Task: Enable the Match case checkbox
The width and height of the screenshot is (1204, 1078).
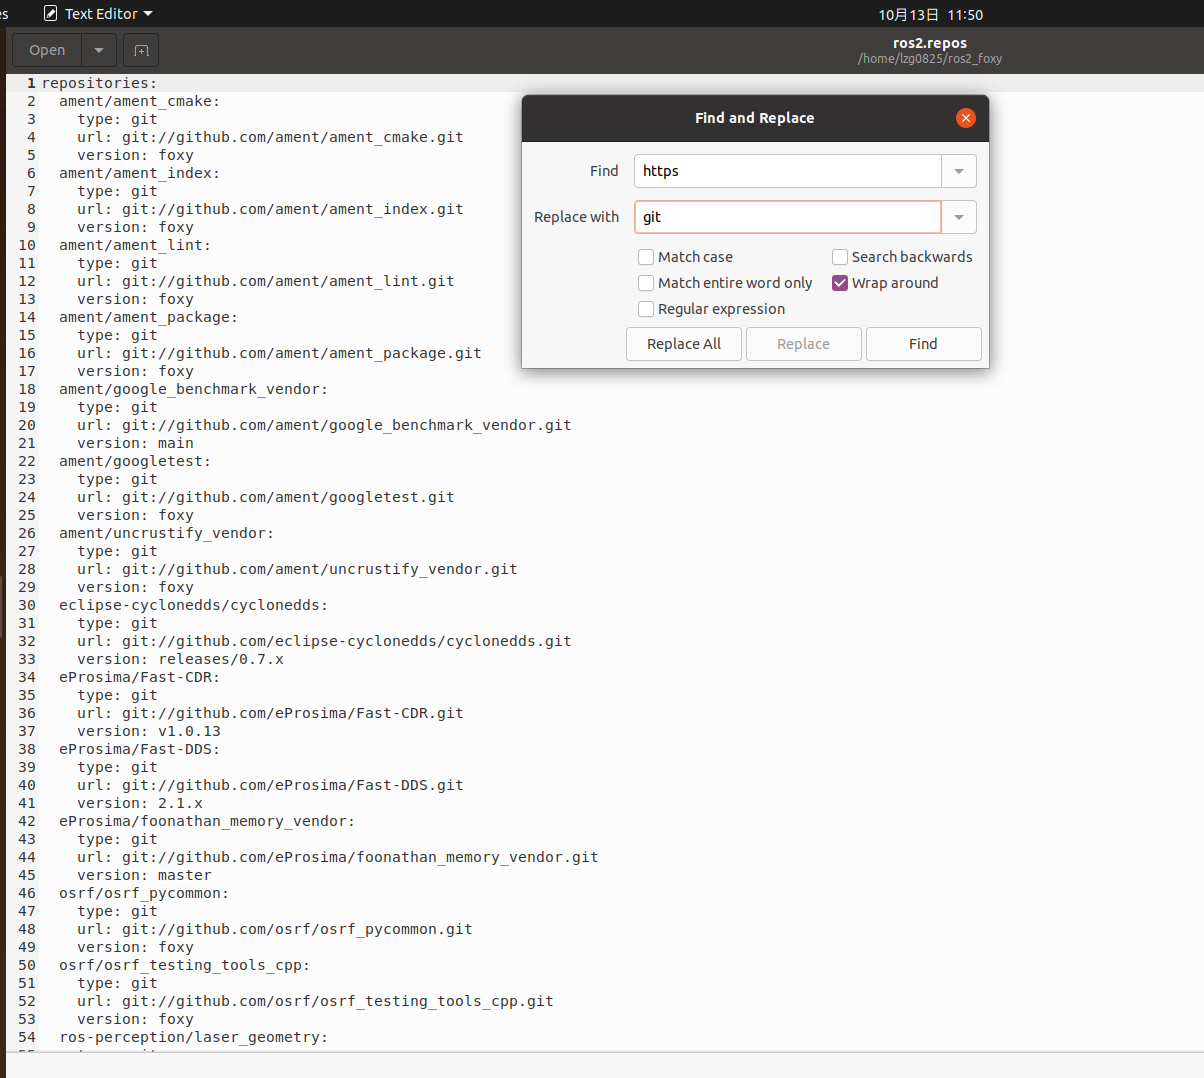Action: (646, 257)
